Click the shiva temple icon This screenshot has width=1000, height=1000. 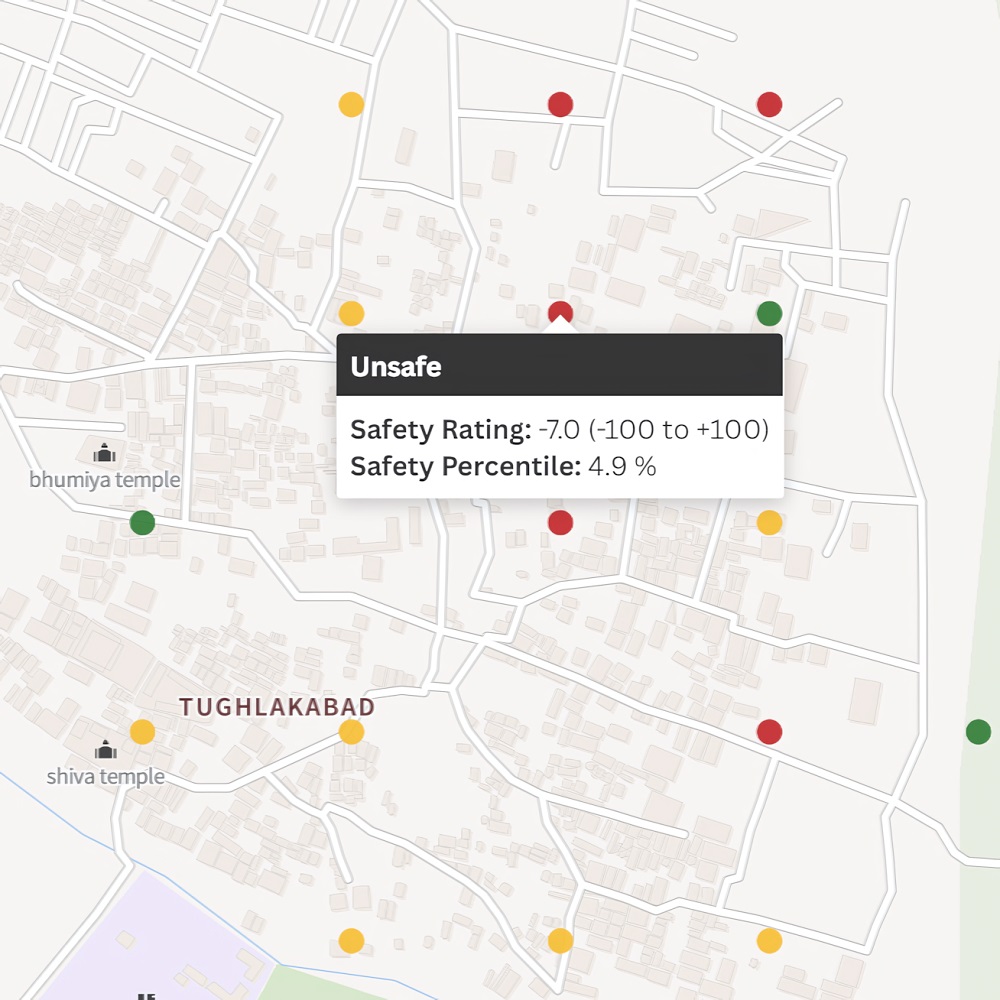point(105,750)
